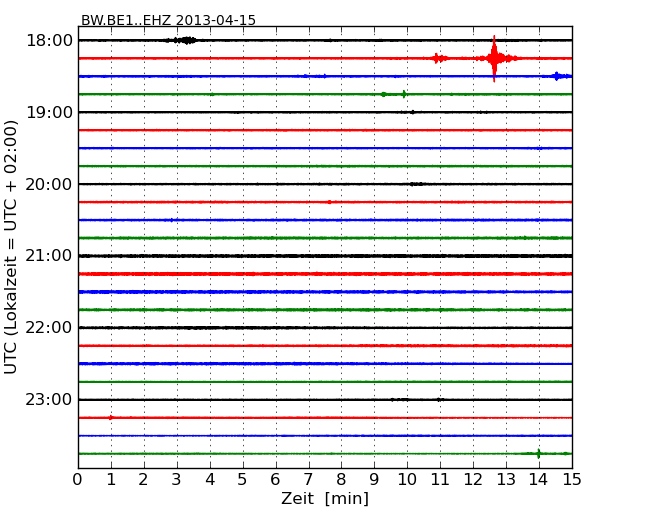Click the x-axis tick label 12
650x520 pixels.
pos(473,479)
